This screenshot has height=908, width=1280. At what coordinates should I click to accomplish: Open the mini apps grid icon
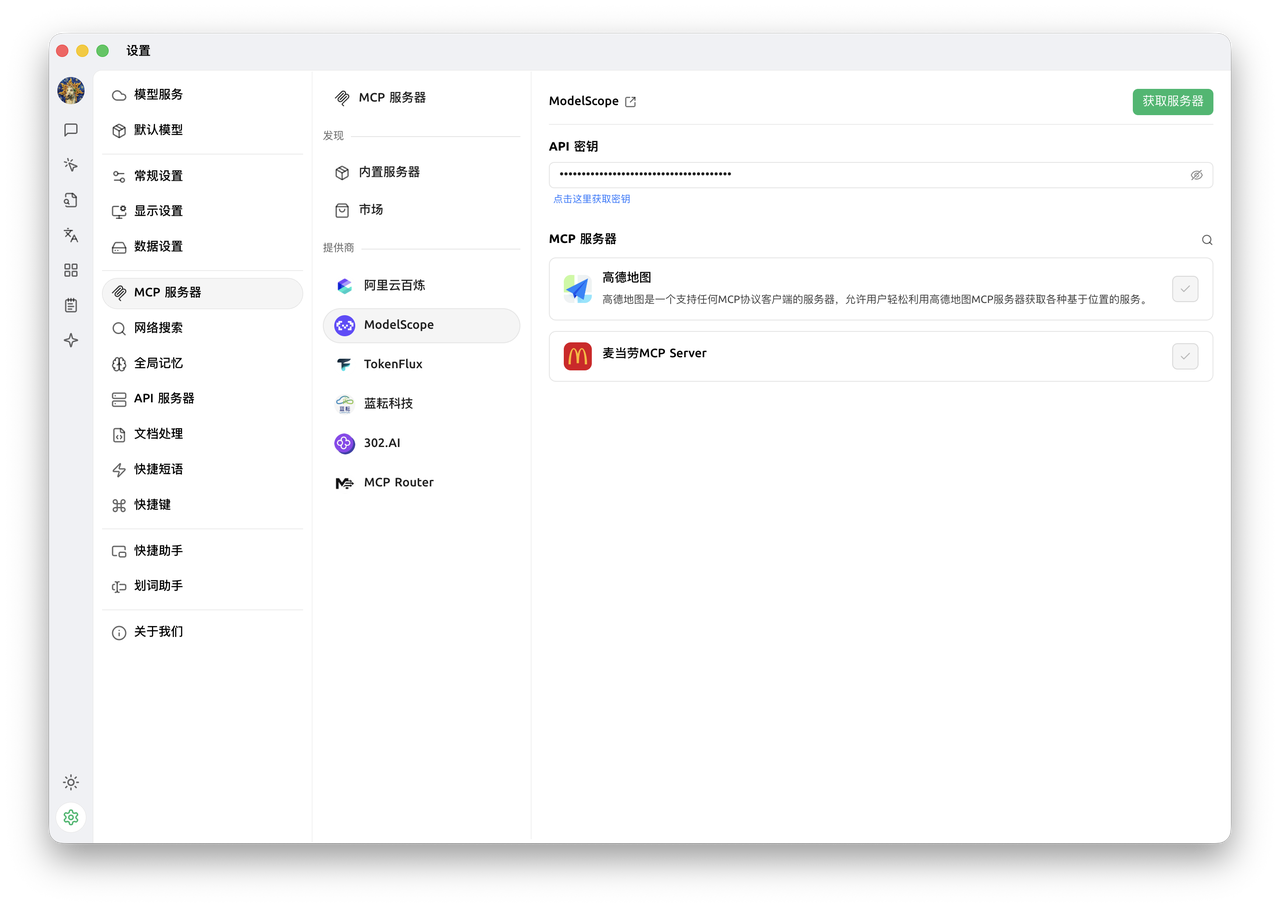pyautogui.click(x=71, y=270)
